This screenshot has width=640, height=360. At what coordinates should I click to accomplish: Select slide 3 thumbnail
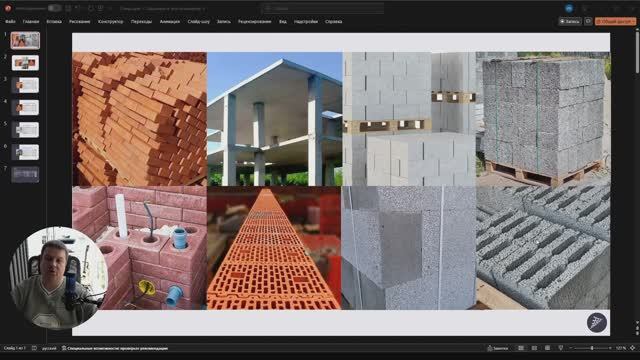[25, 85]
